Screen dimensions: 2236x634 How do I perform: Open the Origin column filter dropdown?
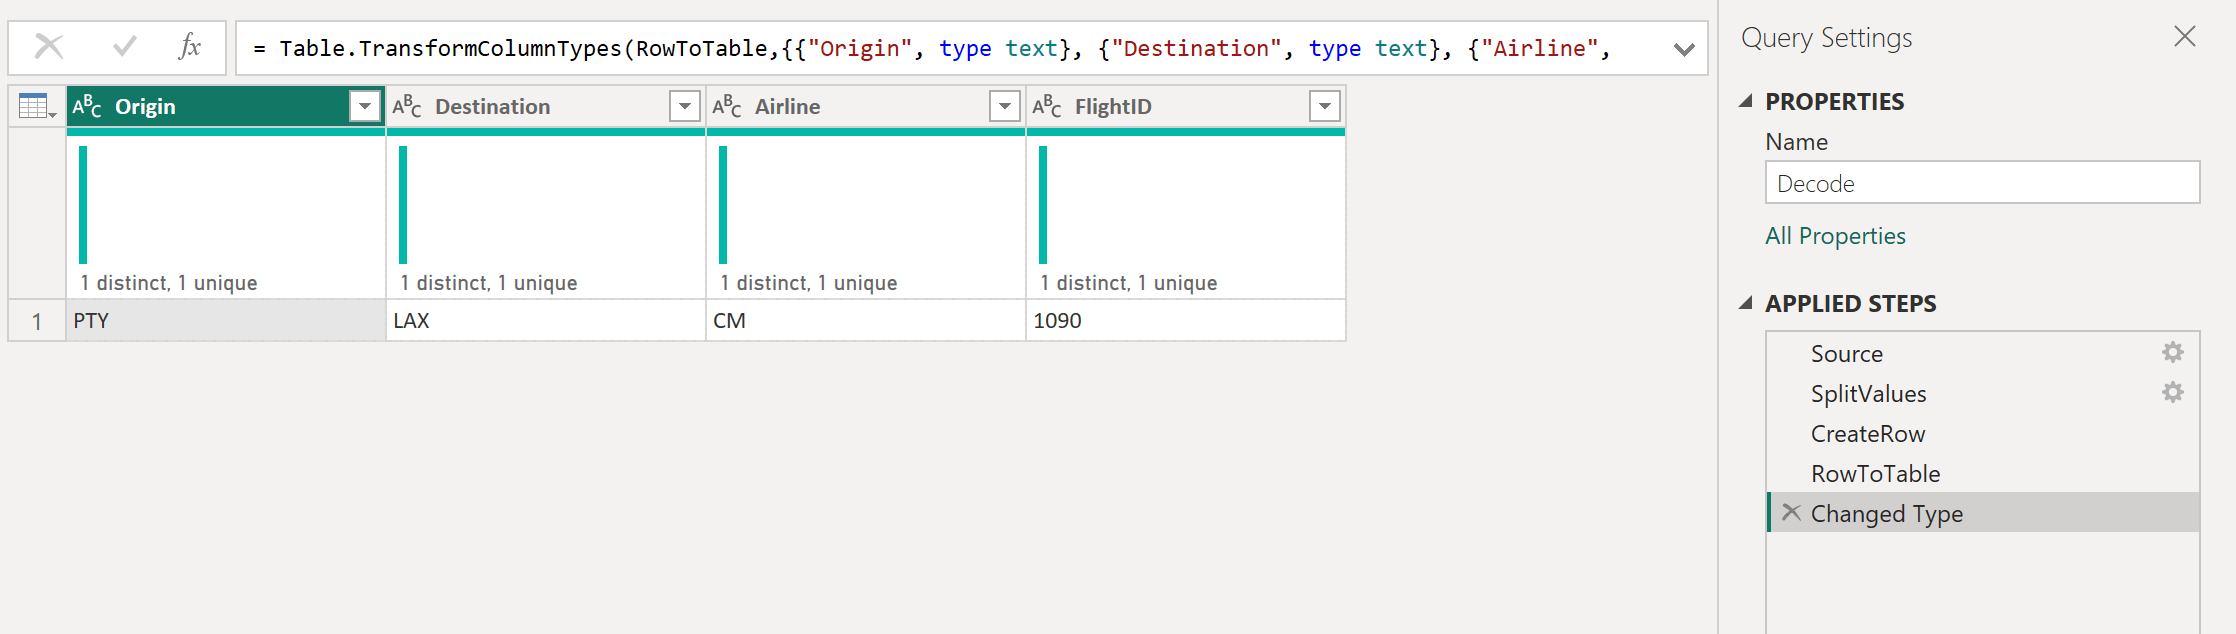coord(365,106)
